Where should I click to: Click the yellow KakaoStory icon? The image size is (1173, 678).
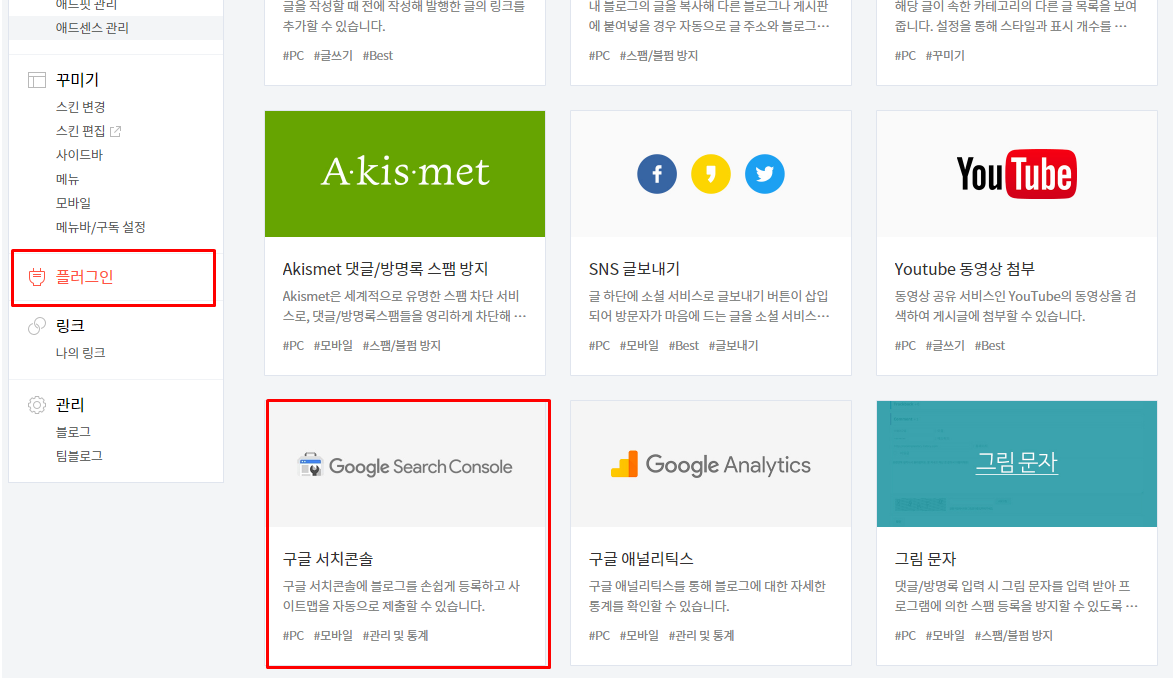(711, 174)
